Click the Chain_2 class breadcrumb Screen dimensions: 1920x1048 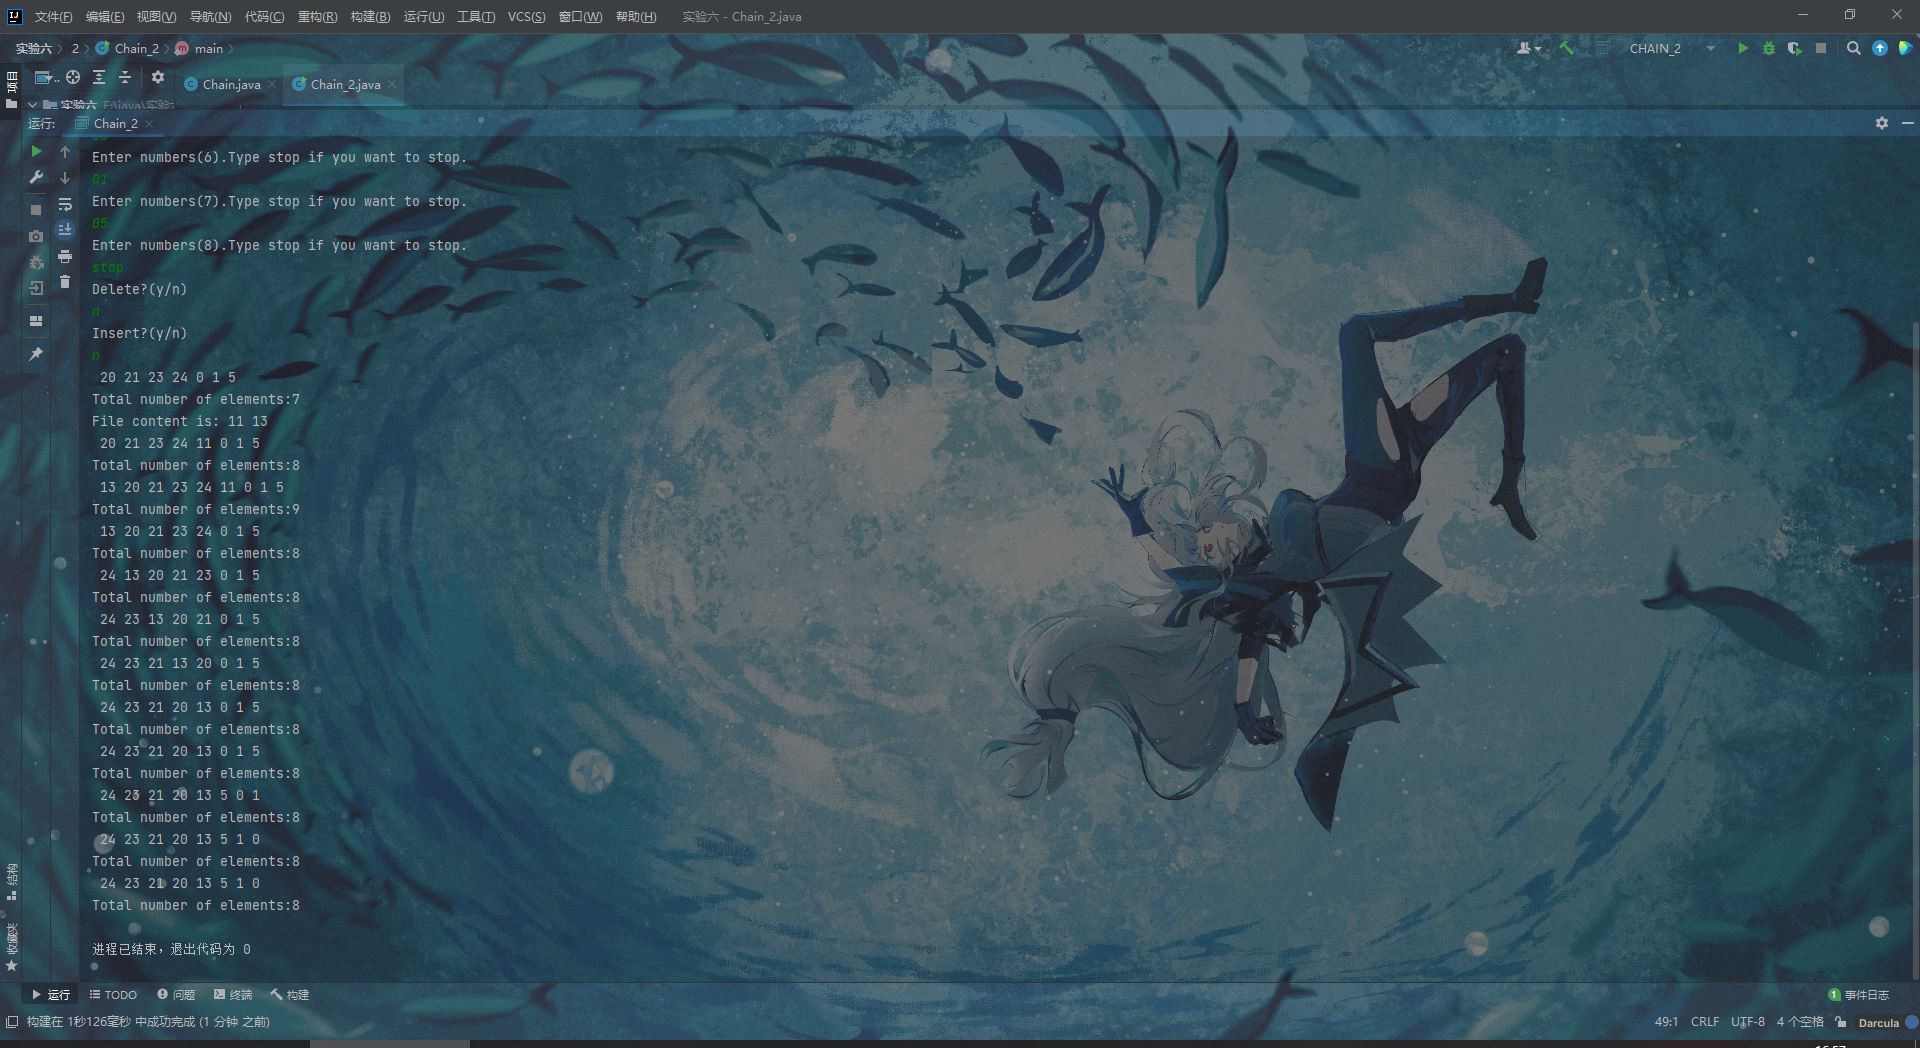[127, 48]
